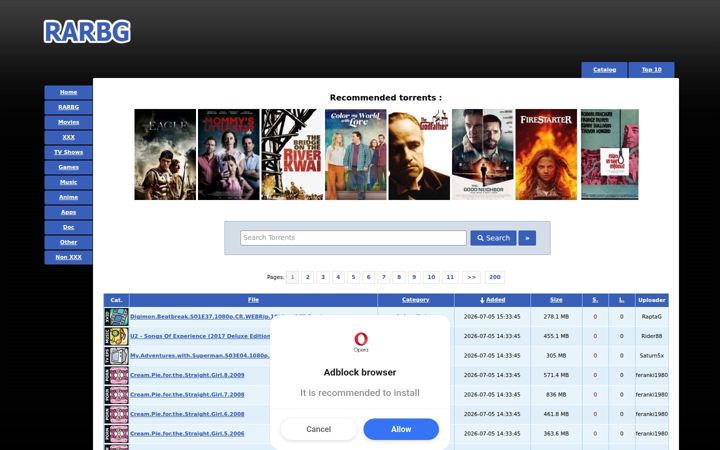This screenshot has height=450, width=720.
Task: Open Movies category in sidebar
Action: click(68, 122)
